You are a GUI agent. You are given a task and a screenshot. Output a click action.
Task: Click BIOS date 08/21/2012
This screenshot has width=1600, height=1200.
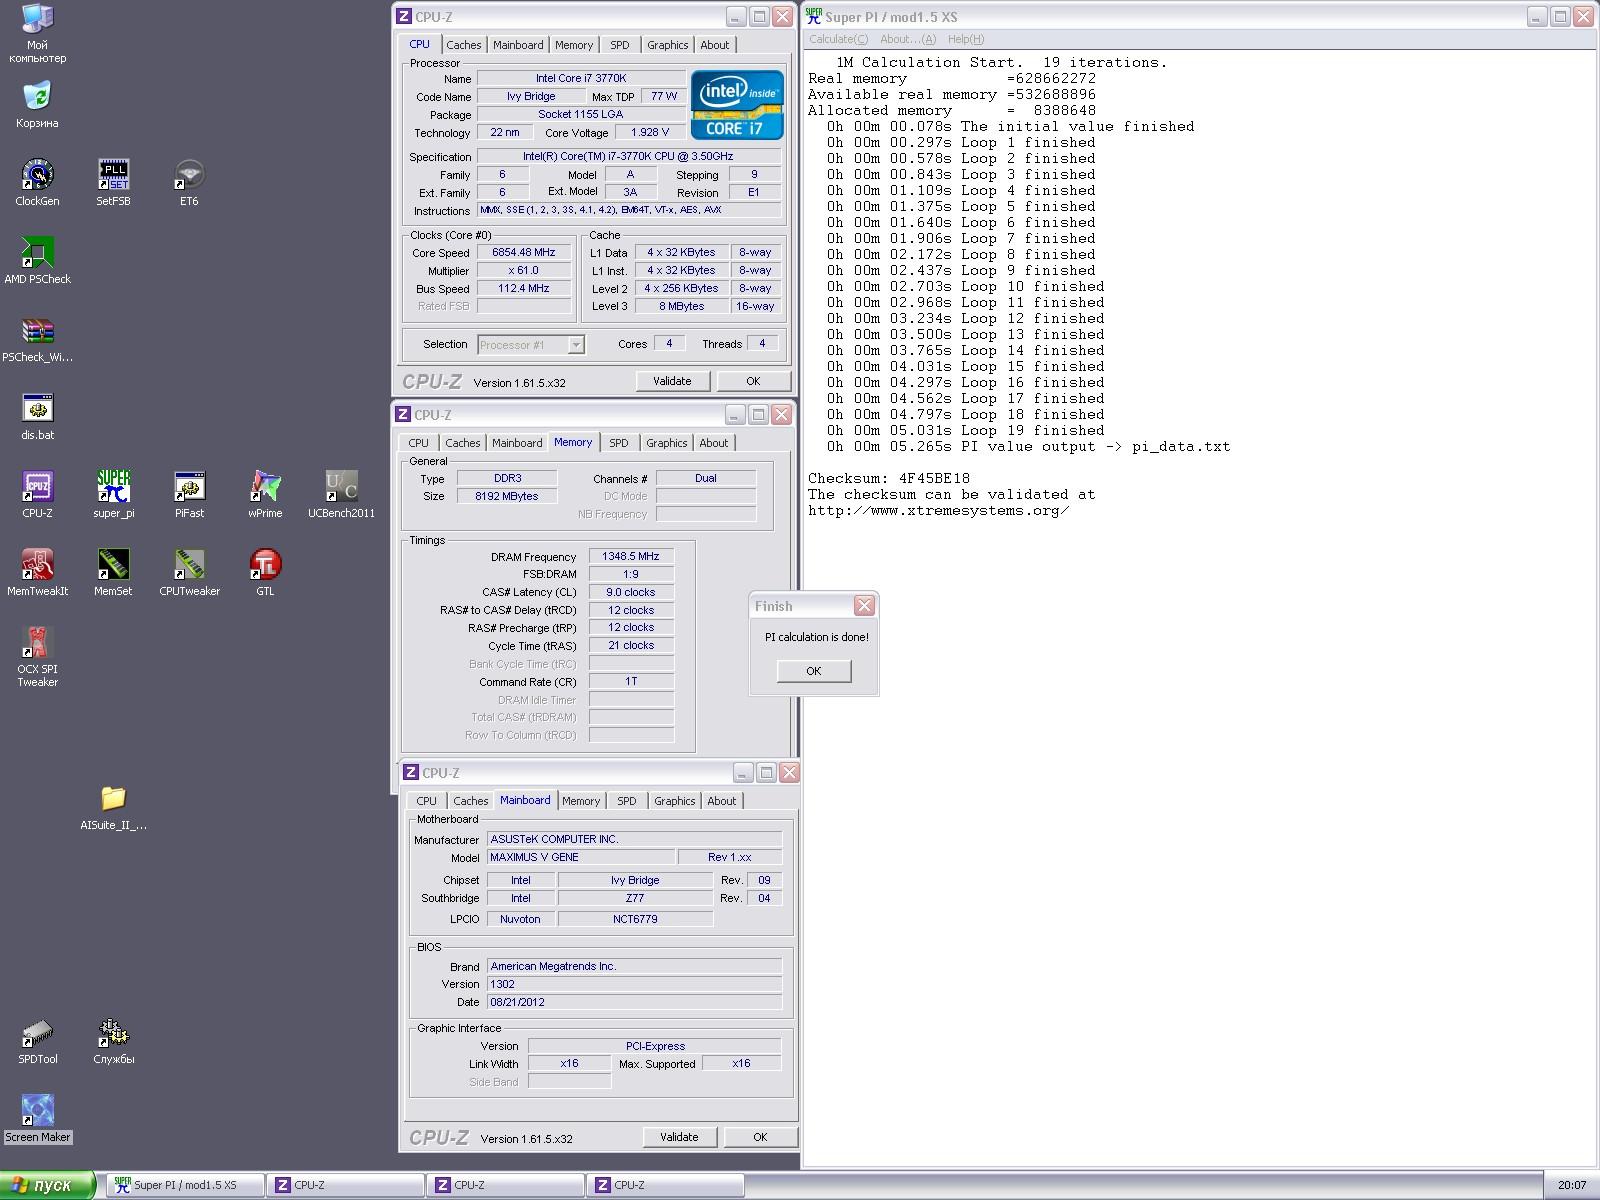tap(634, 1002)
